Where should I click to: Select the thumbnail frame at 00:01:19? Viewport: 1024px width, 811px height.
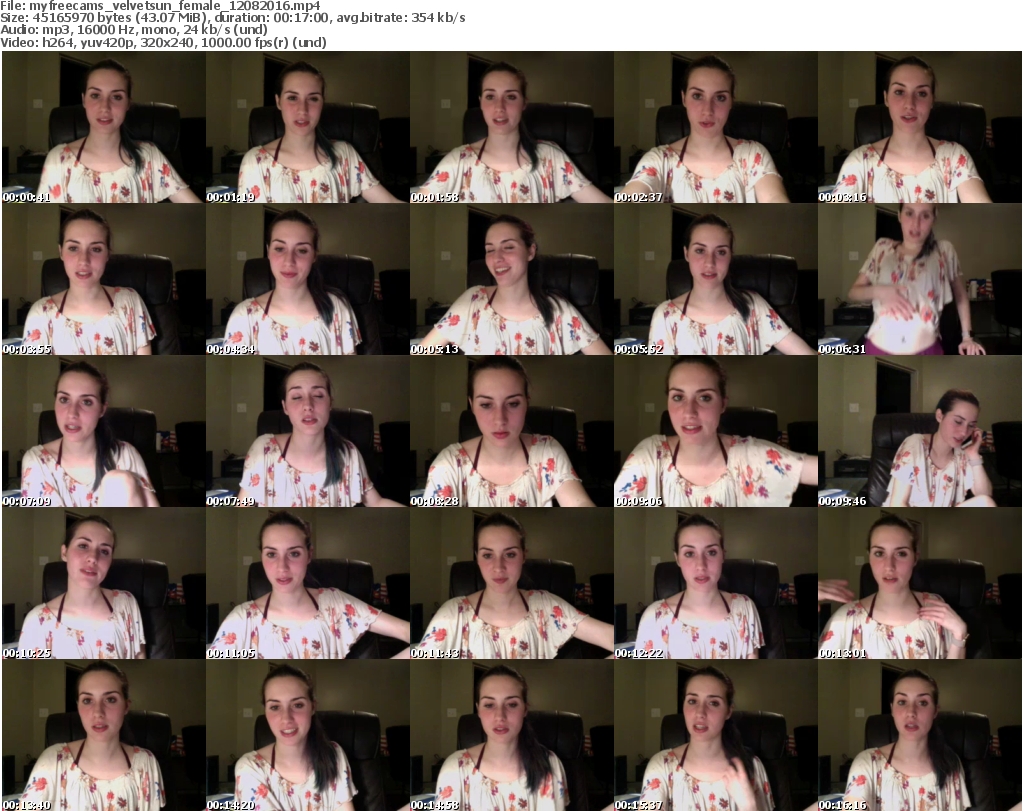pos(308,127)
